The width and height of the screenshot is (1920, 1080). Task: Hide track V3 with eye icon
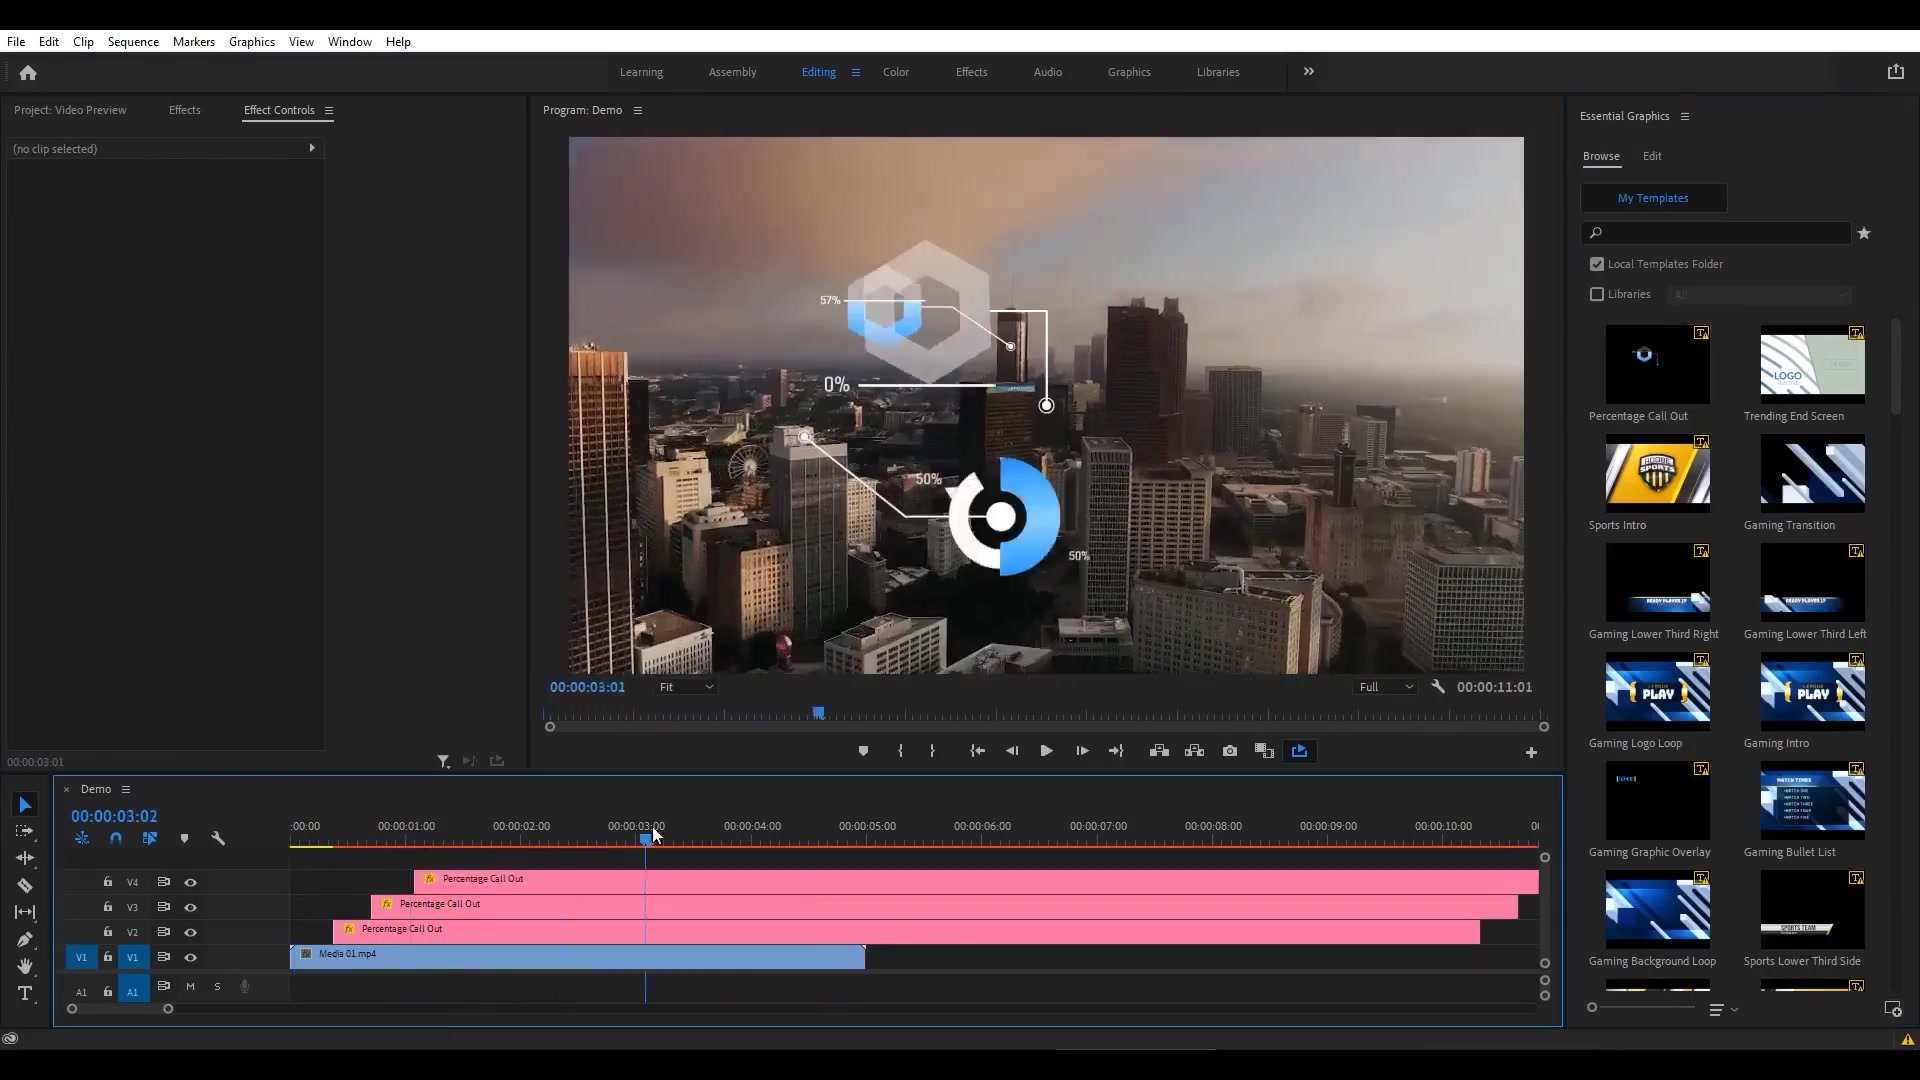coord(190,908)
